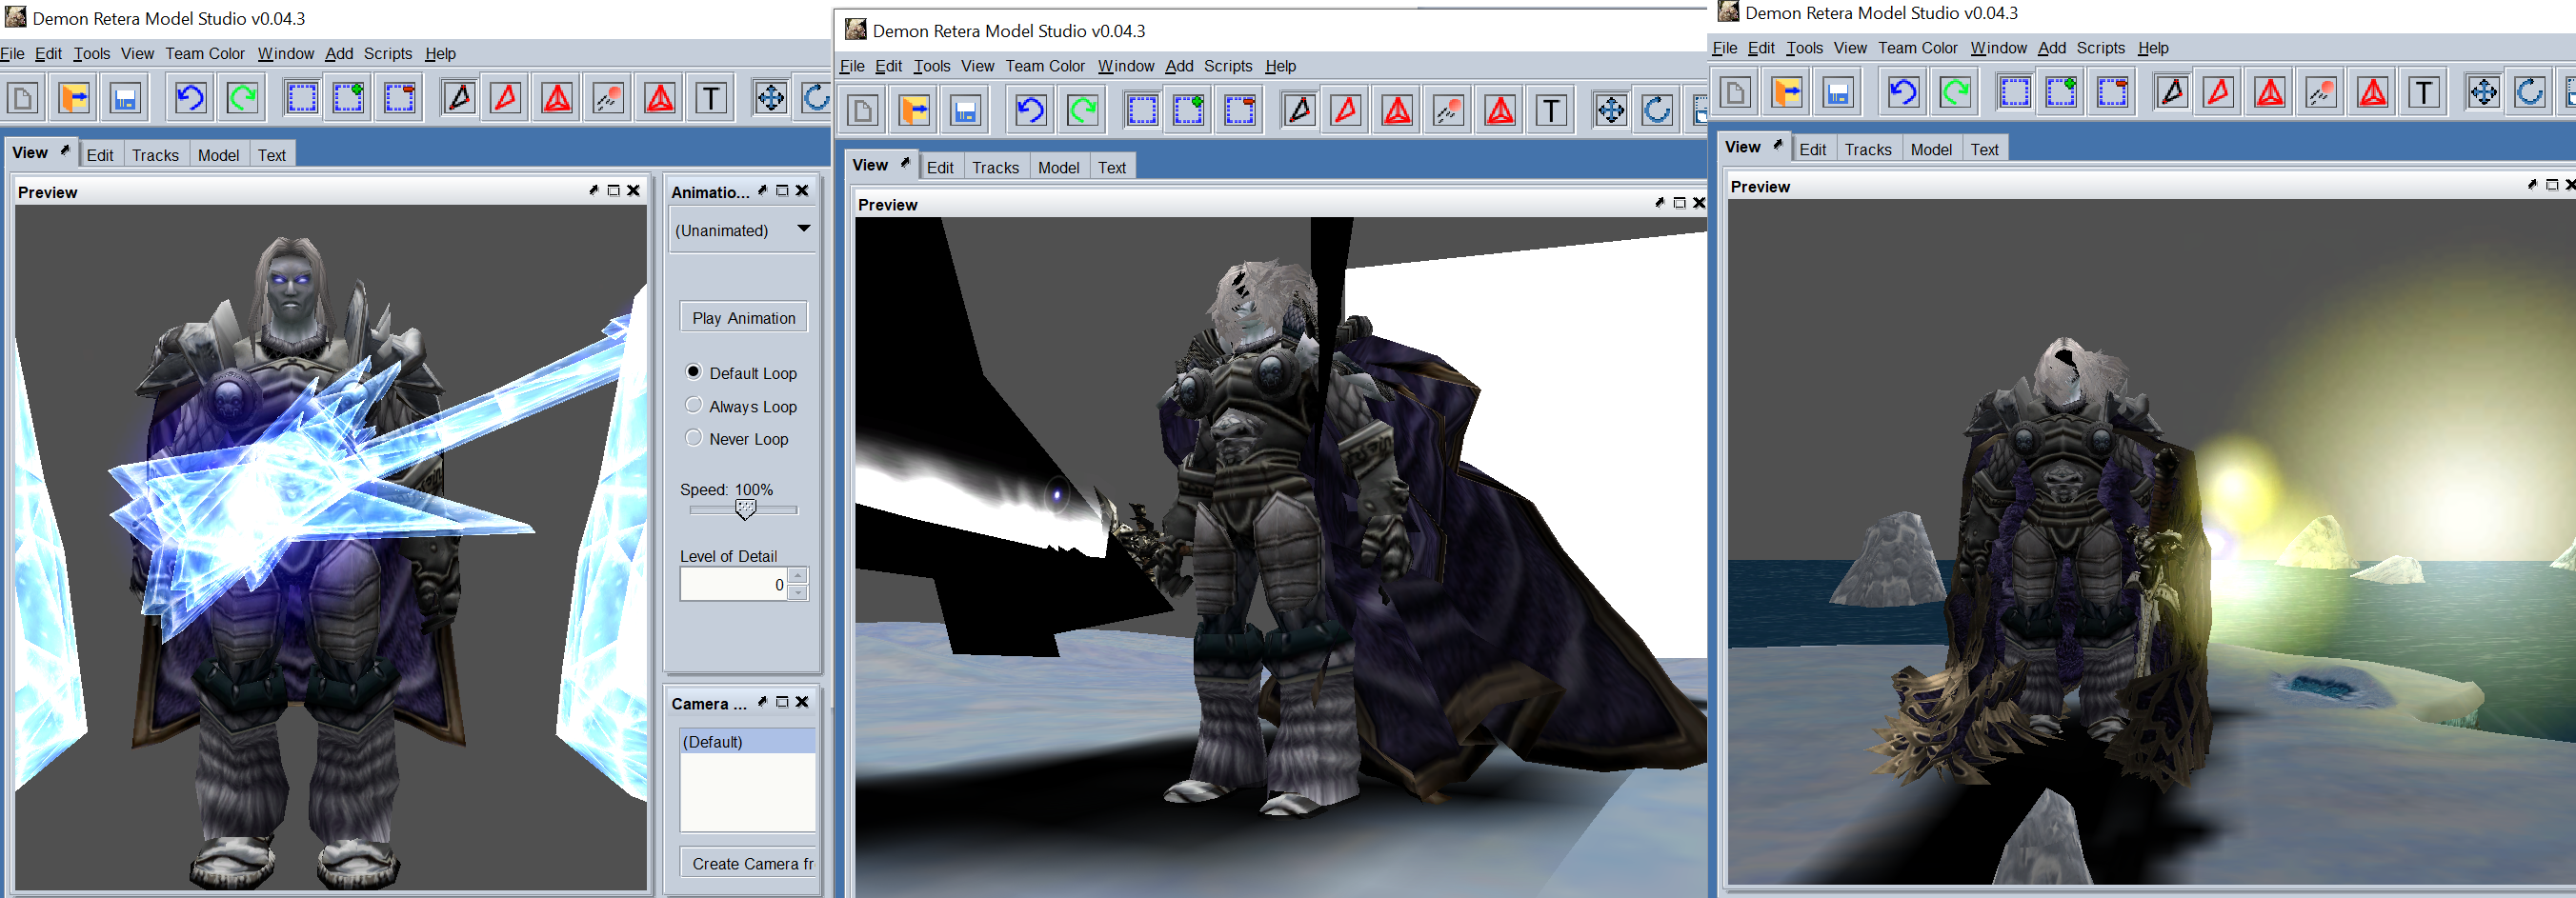Decrease Level of Detail with down arrow
The image size is (2576, 898).
coord(797,593)
